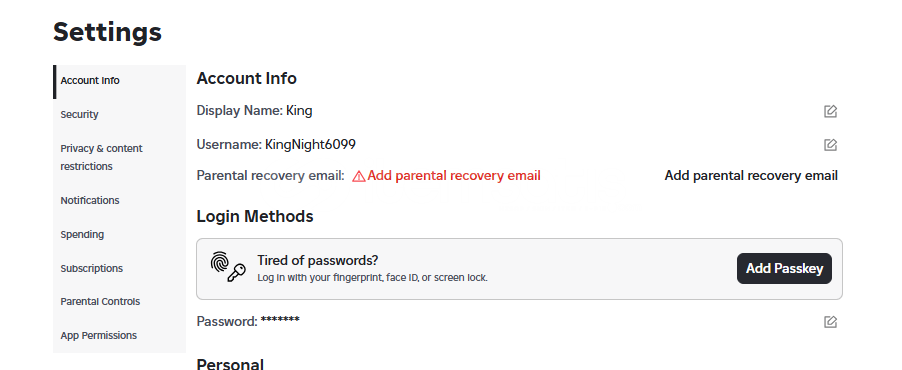Click black Add parental recovery email button
Screen dimensions: 902x370
pyautogui.click(x=751, y=176)
